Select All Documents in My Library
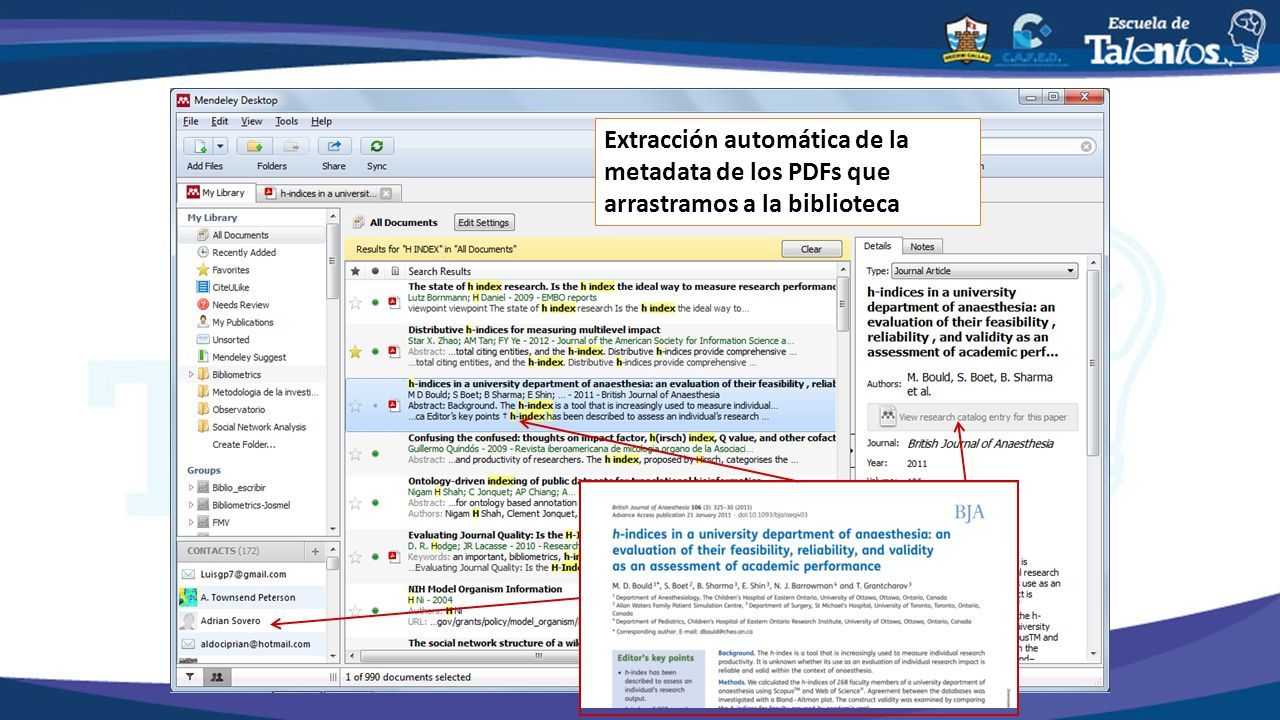 240,235
